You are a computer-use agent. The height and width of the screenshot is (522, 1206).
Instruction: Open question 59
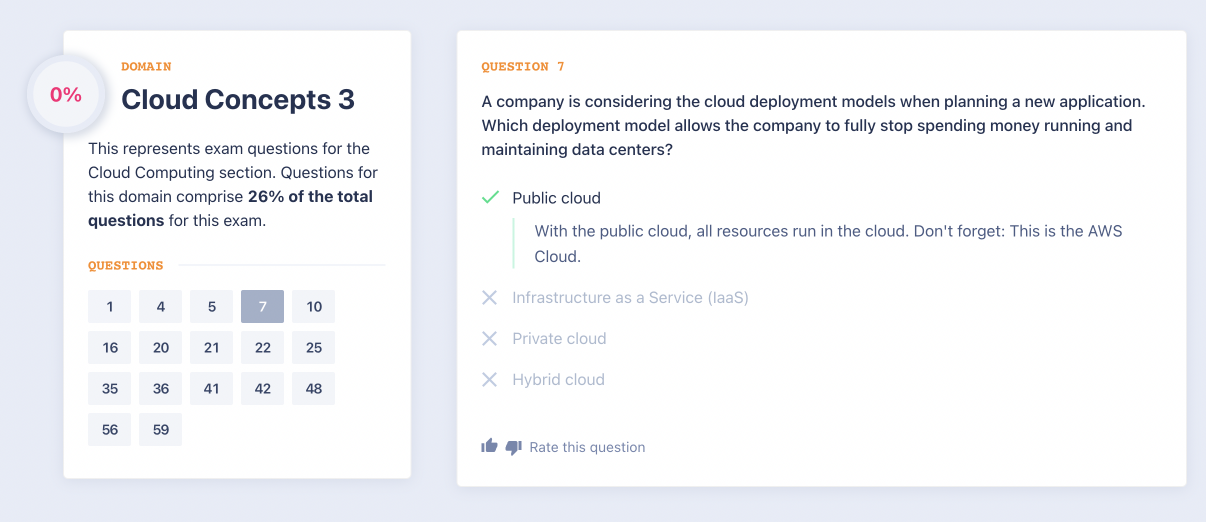(160, 430)
